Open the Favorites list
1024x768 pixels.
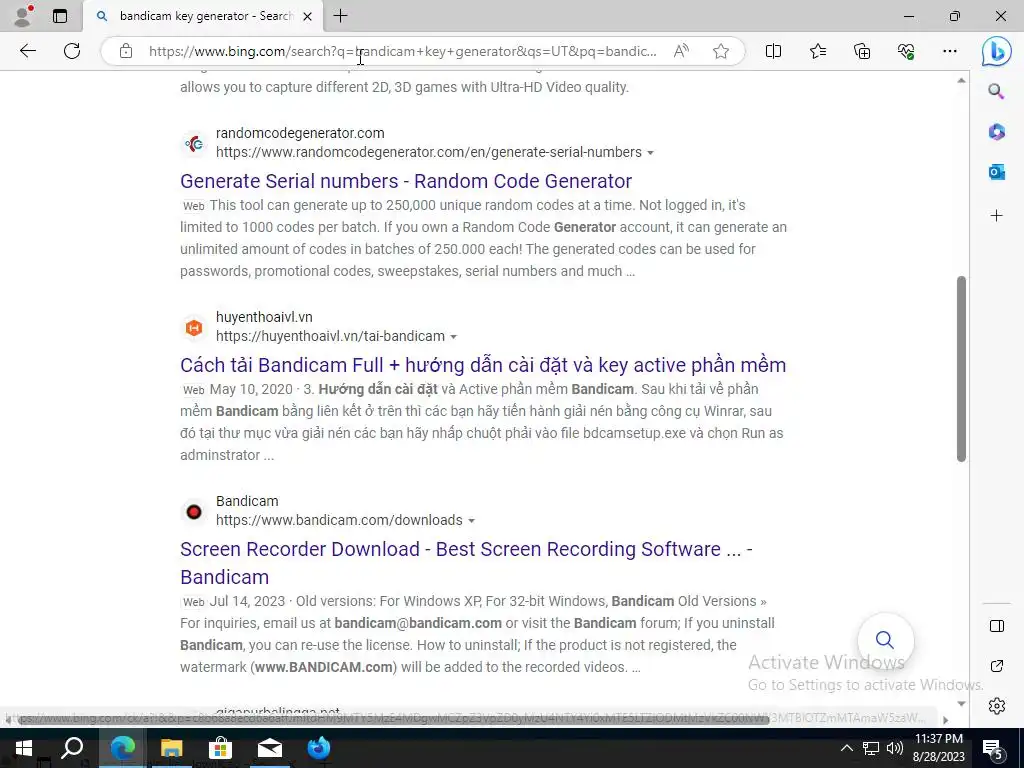coord(818,51)
